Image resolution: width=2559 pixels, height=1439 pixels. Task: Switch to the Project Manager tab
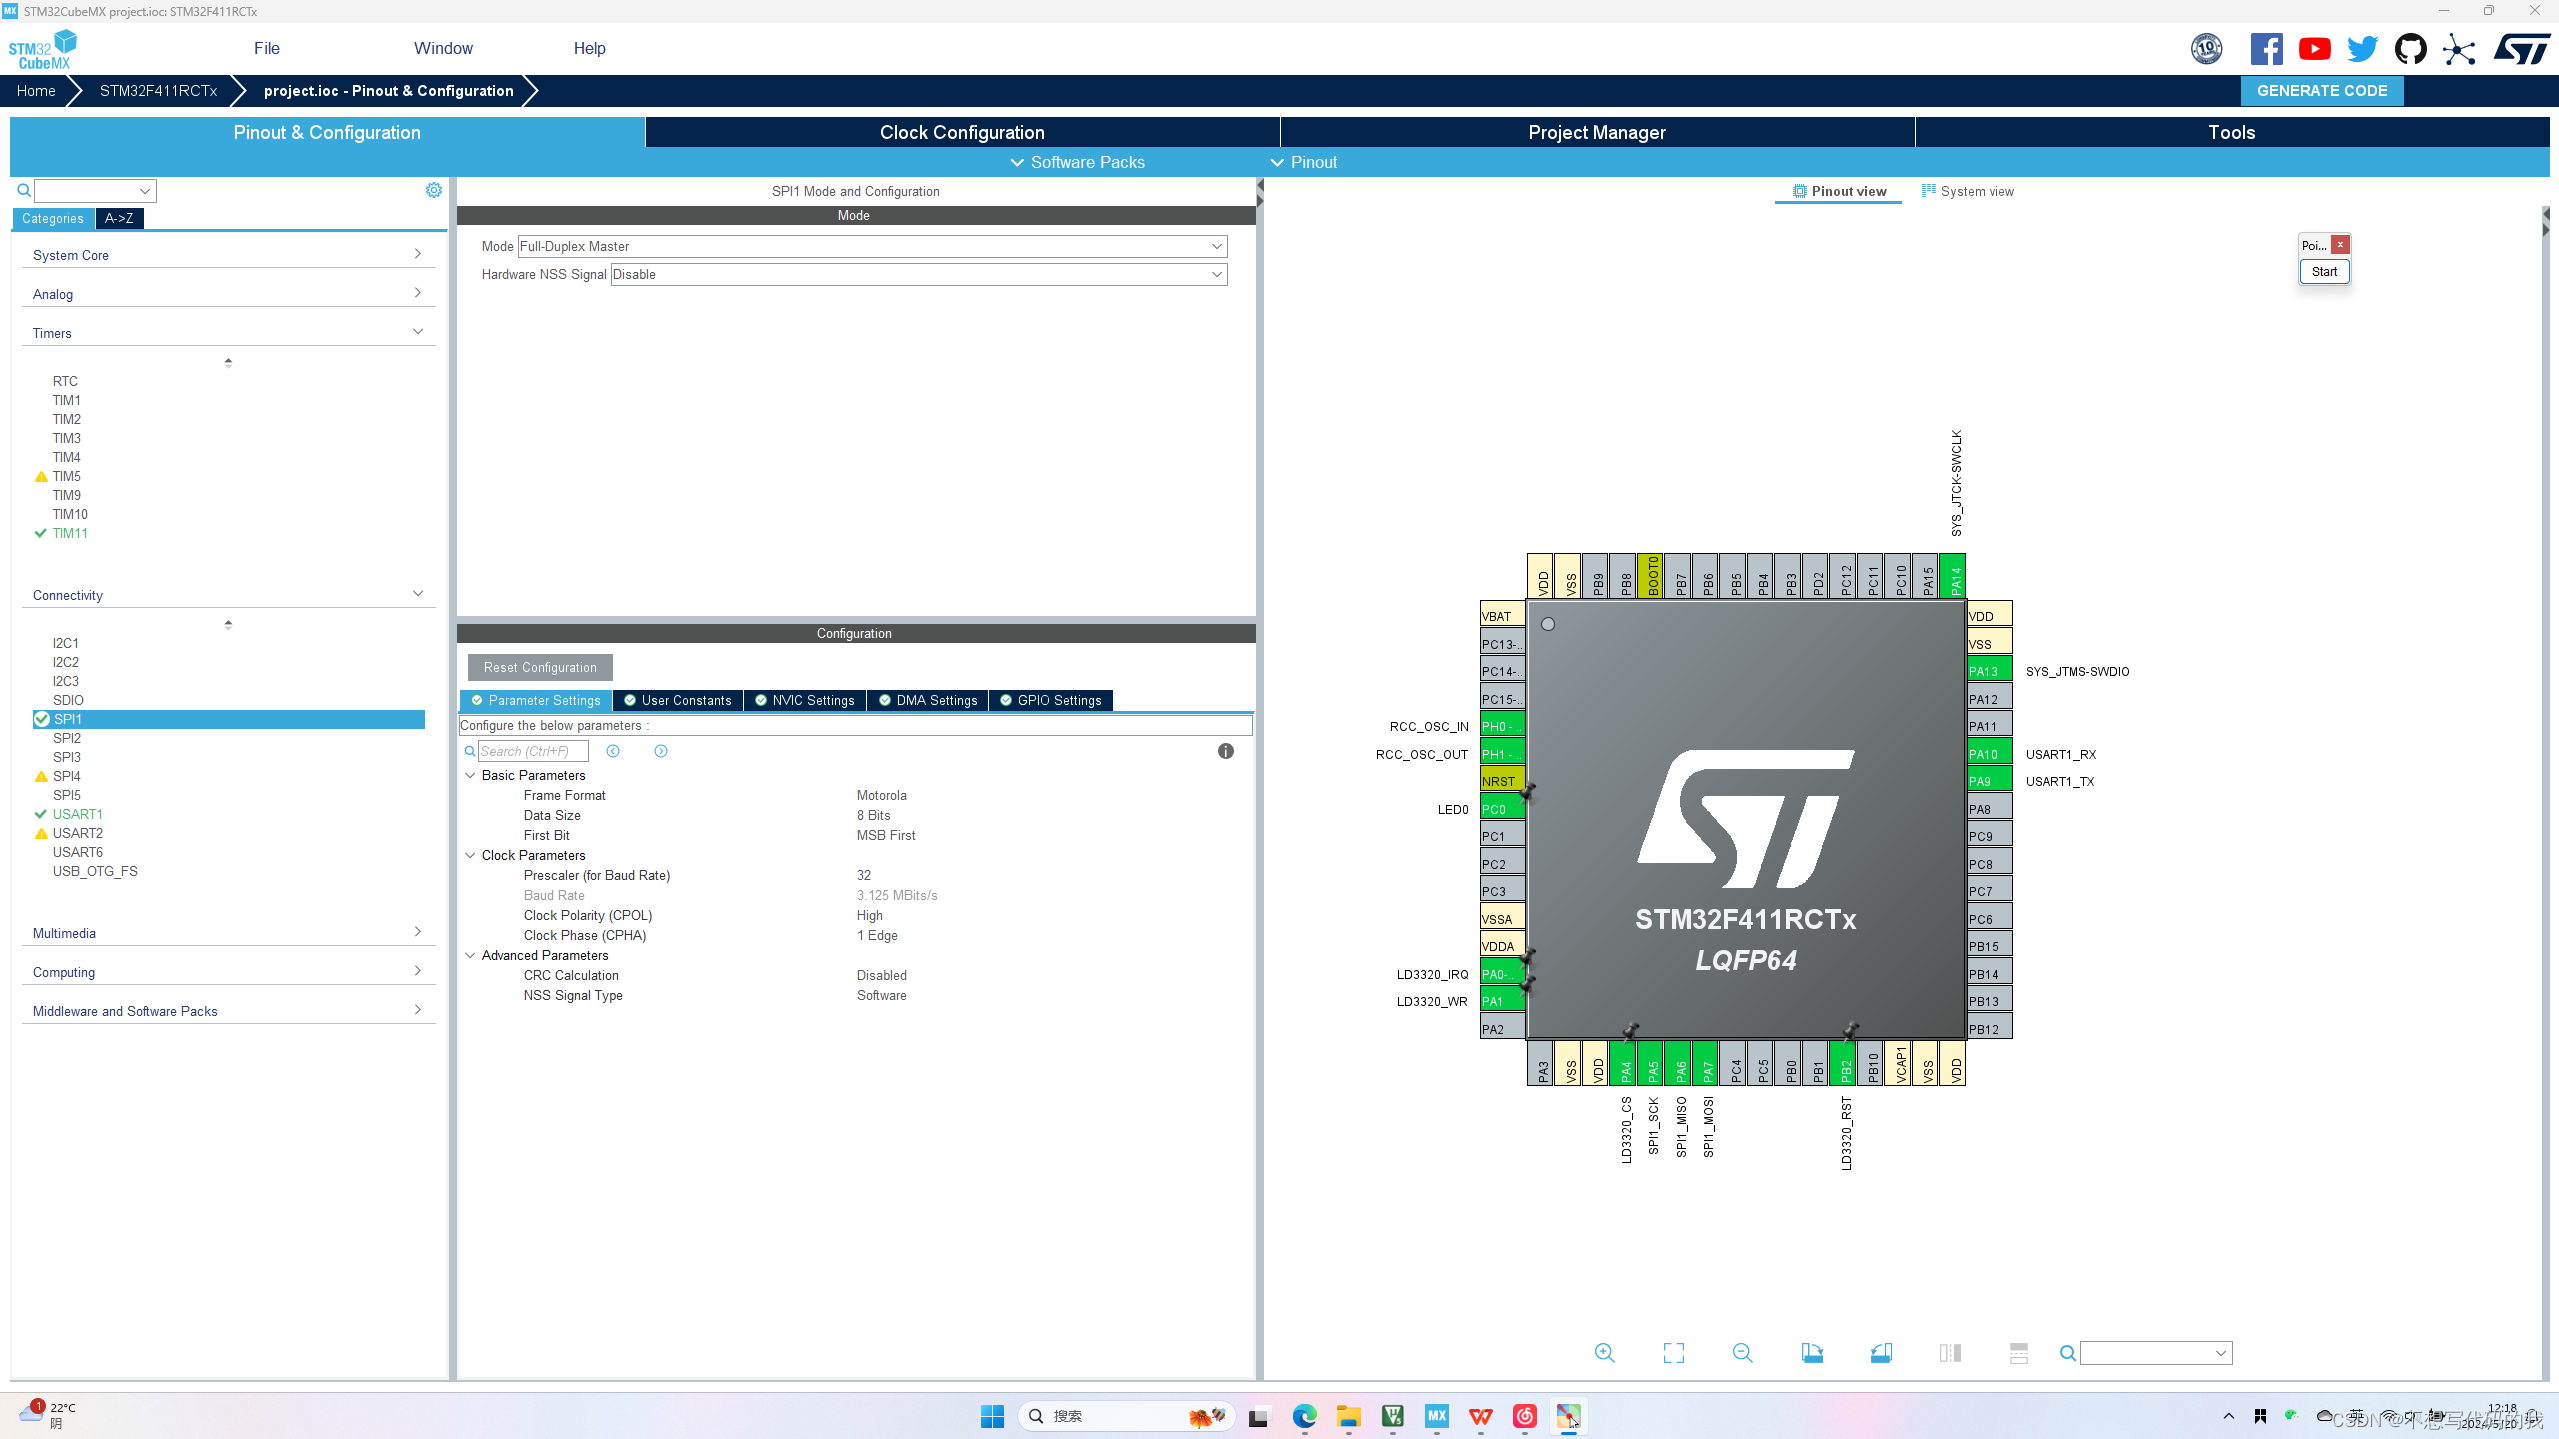(x=1597, y=132)
